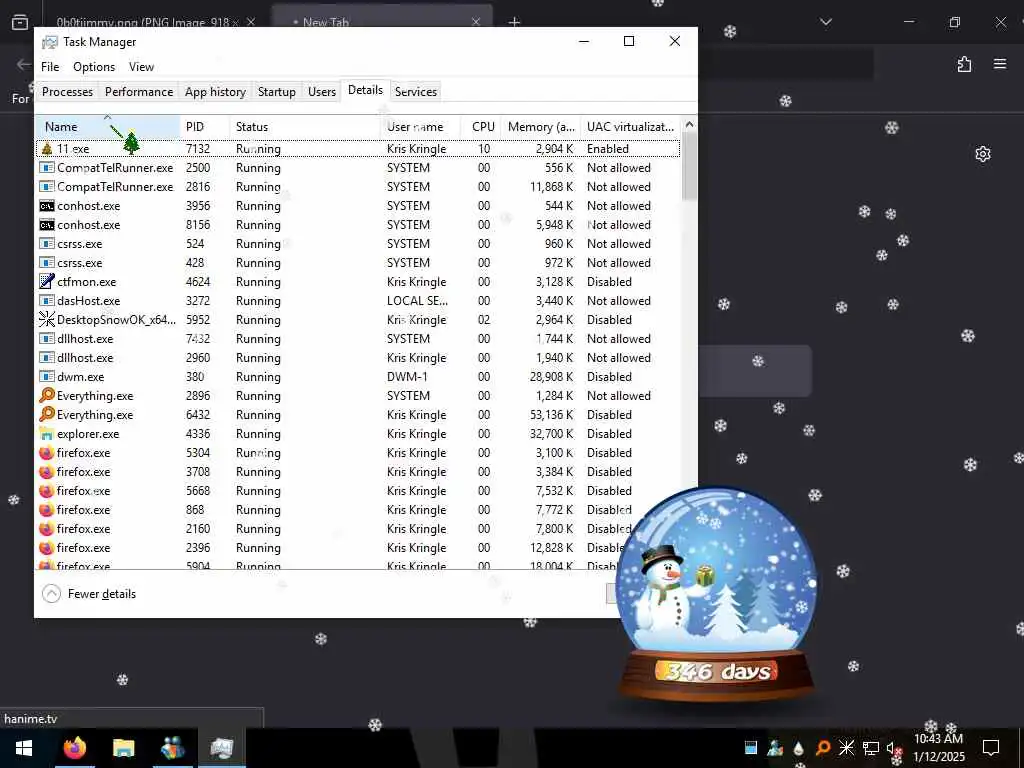The image size is (1024, 768).
Task: Sort by the User name column
Action: (x=421, y=127)
